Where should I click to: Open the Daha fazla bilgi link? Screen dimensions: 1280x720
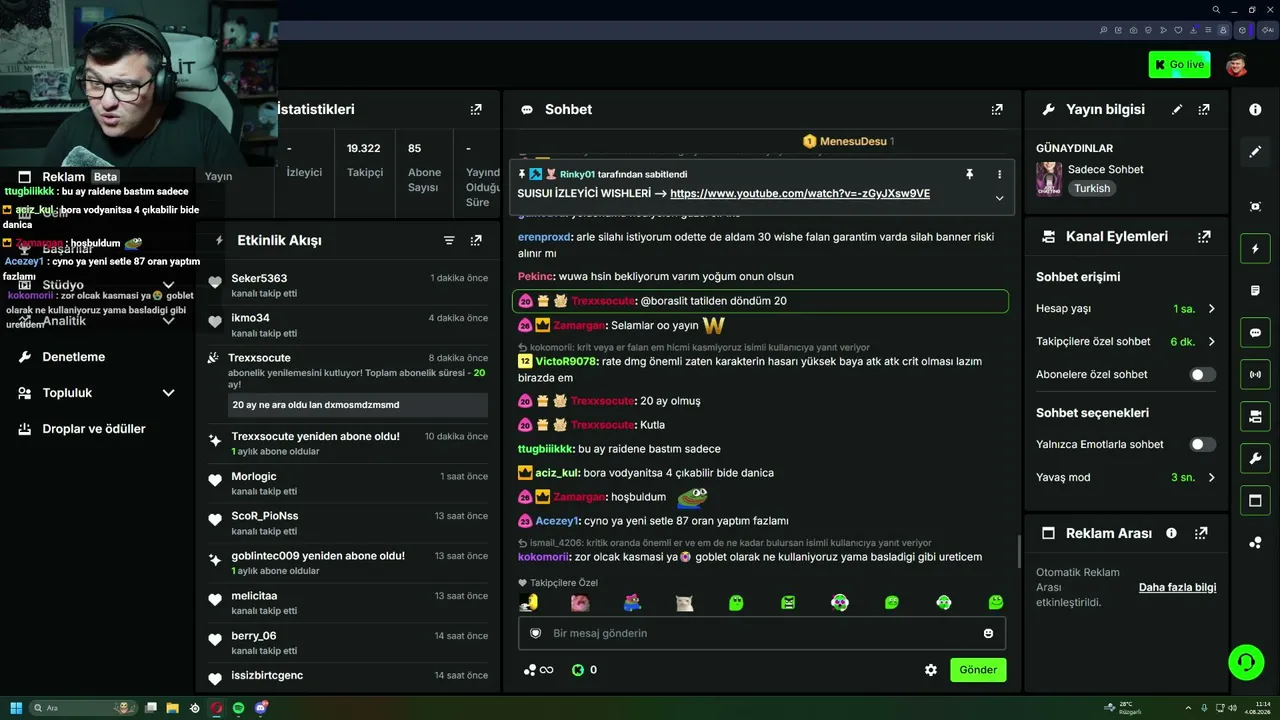[1177, 587]
